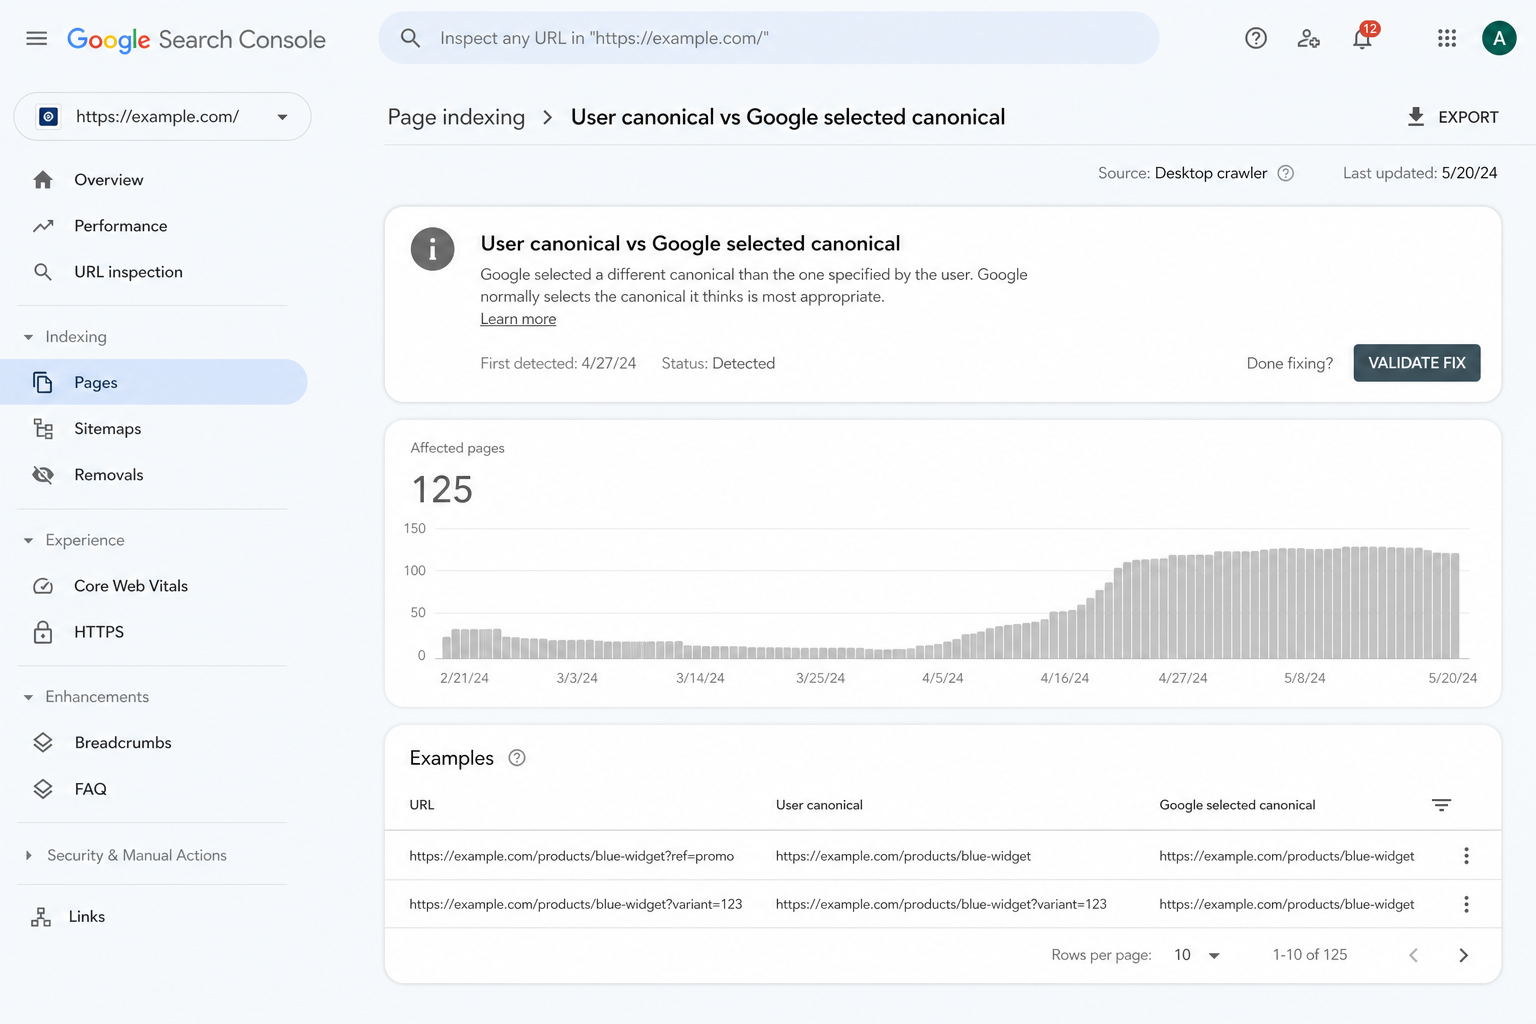Screen dimensions: 1536x1024
Task: Go to next page of examples
Action: coord(1463,955)
